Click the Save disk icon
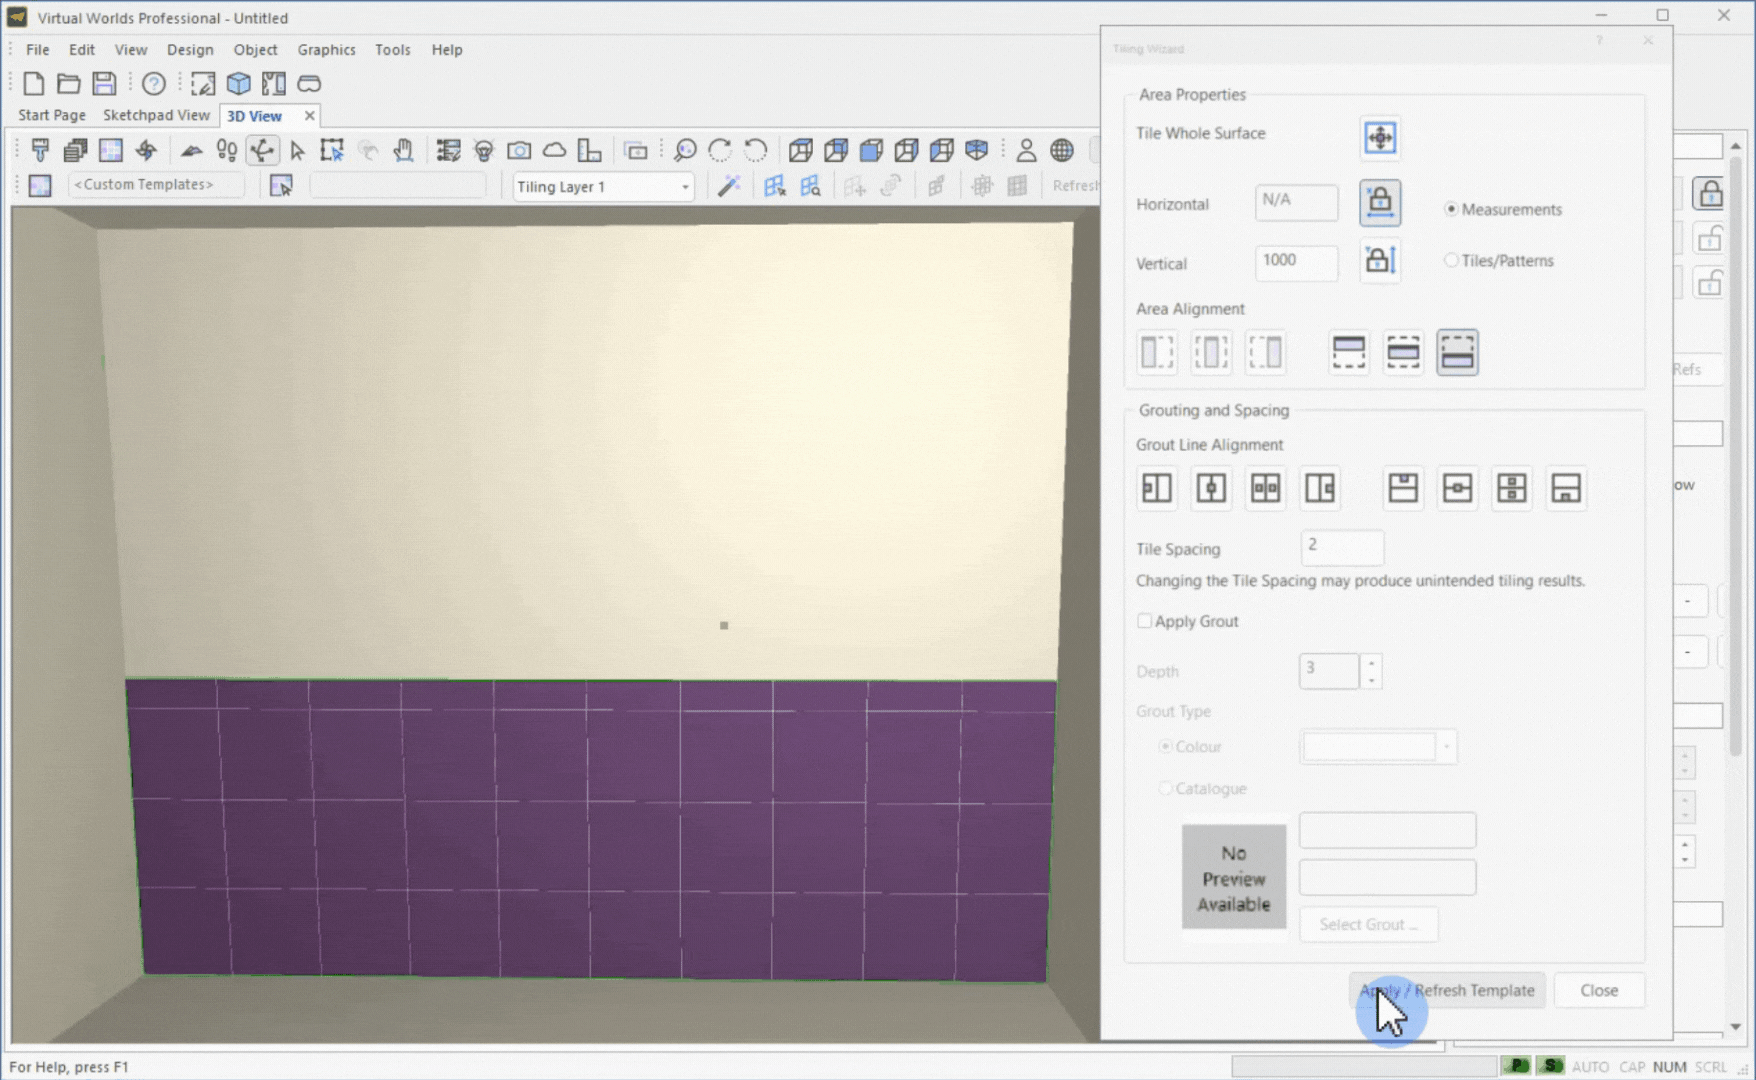This screenshot has height=1080, width=1756. [104, 83]
